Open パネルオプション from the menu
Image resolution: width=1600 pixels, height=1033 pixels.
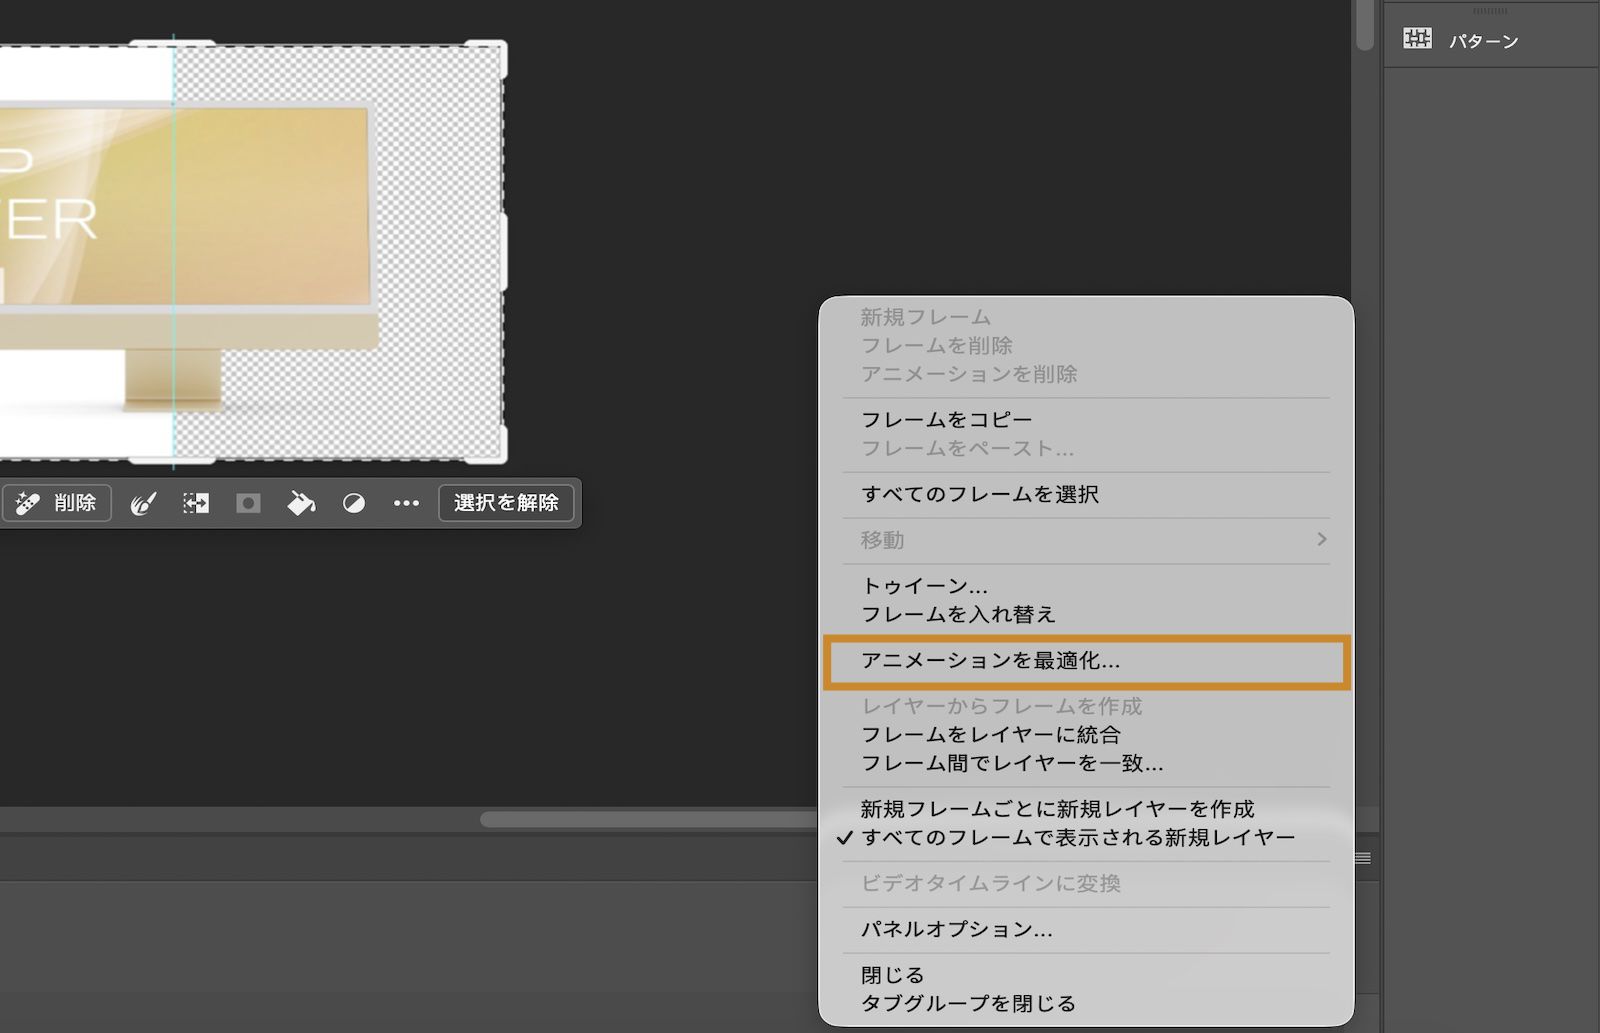pos(956,929)
